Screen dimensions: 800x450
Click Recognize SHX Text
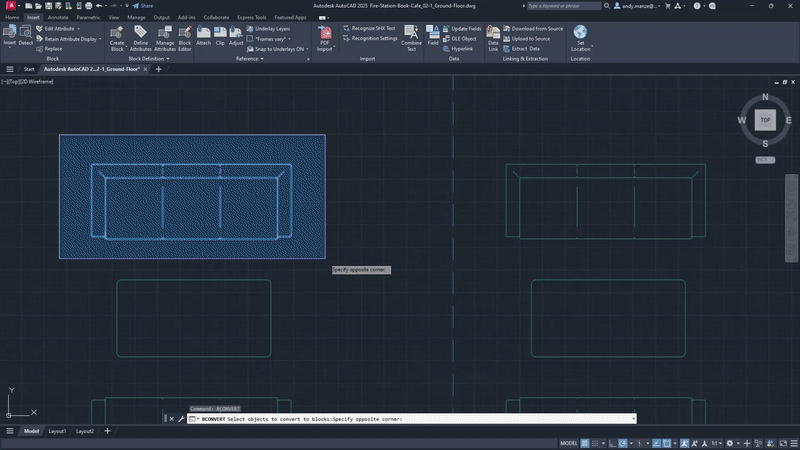point(369,29)
